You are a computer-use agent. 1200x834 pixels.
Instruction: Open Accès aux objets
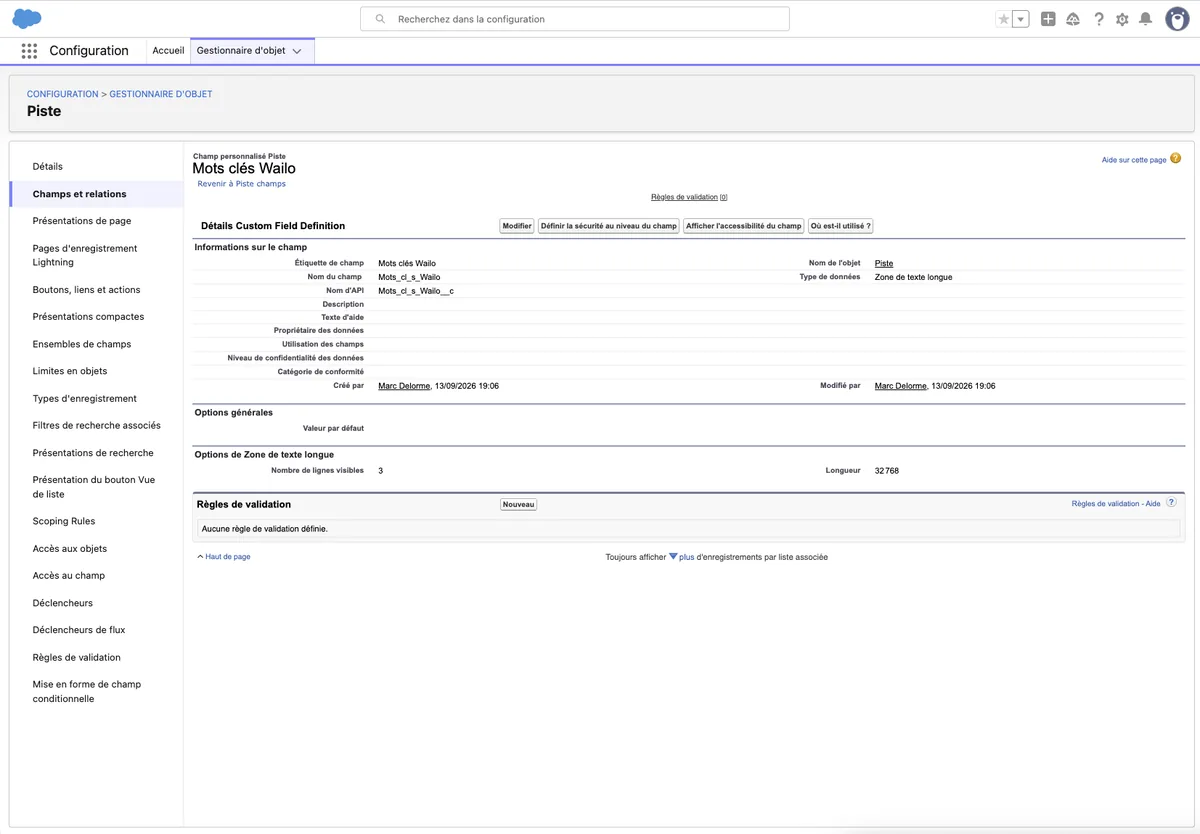(x=70, y=549)
